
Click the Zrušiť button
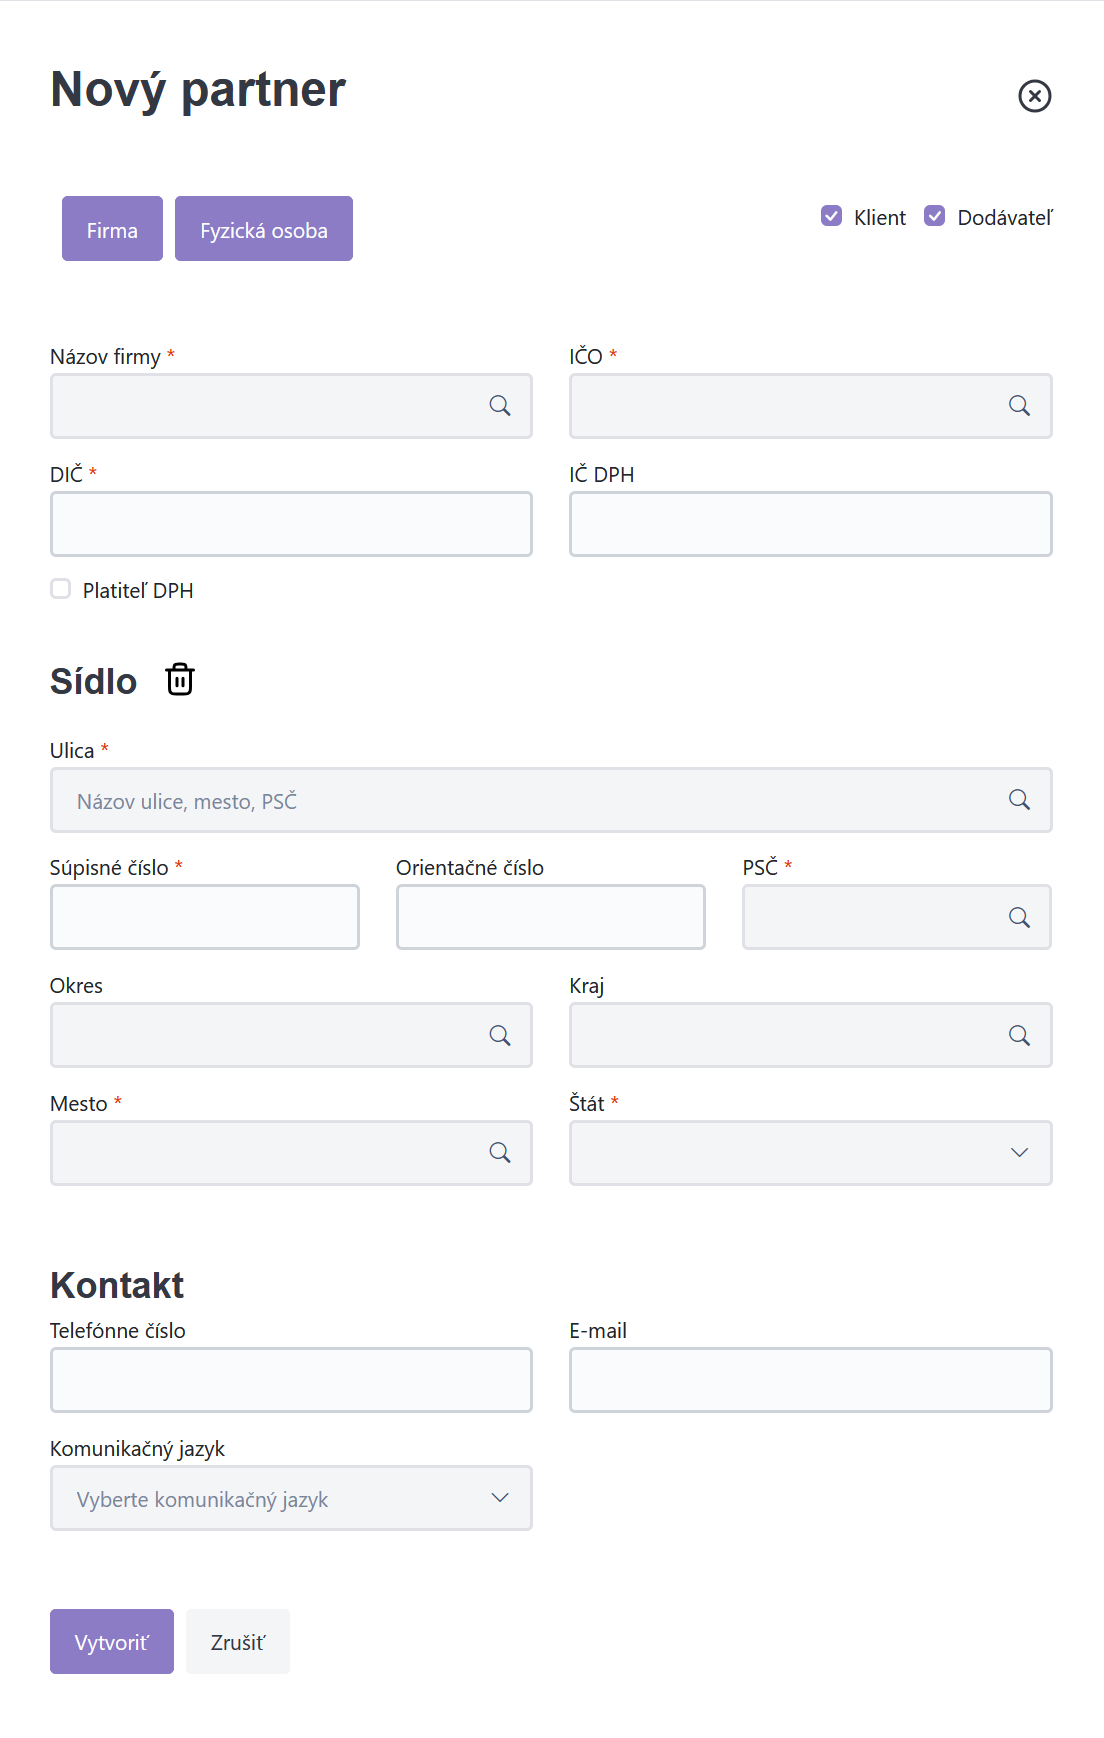point(238,1641)
